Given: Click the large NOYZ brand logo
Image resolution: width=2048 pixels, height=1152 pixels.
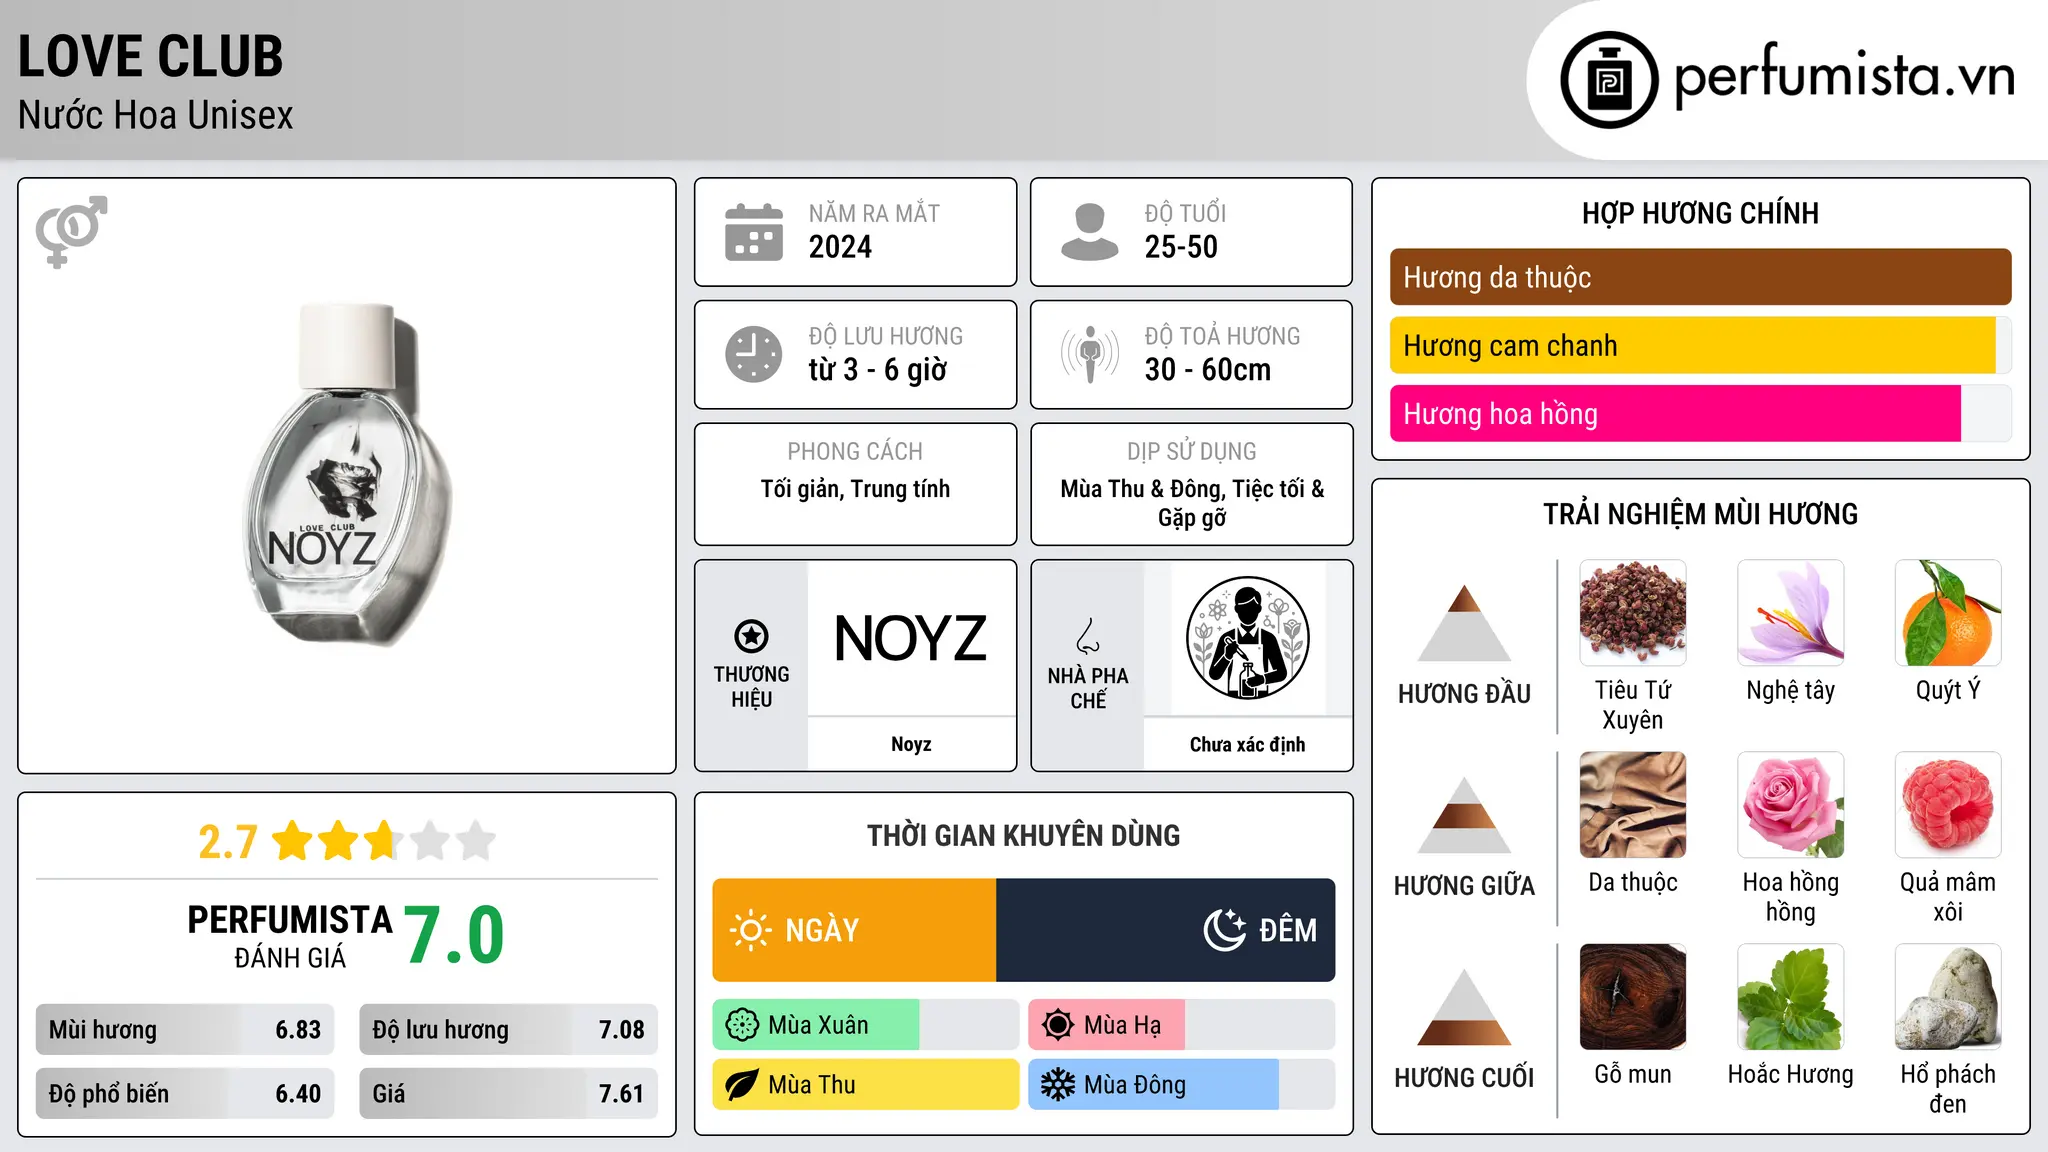Looking at the screenshot, I should [911, 638].
